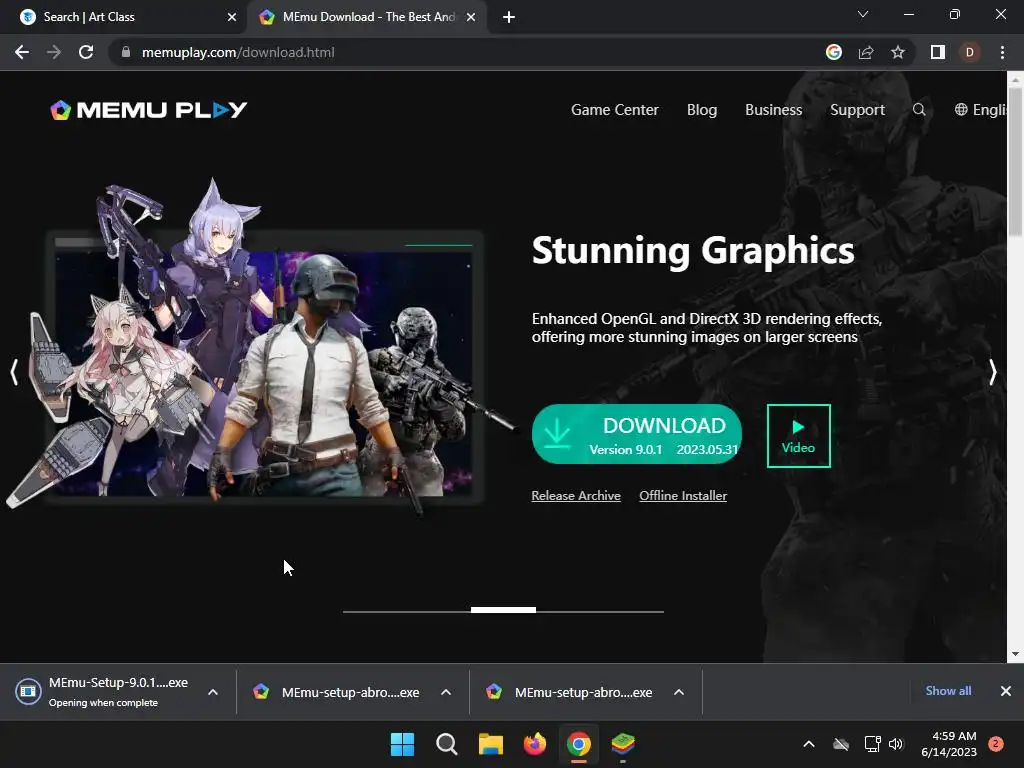The height and width of the screenshot is (768, 1024).
Task: Open the Windows Start menu
Action: (402, 744)
